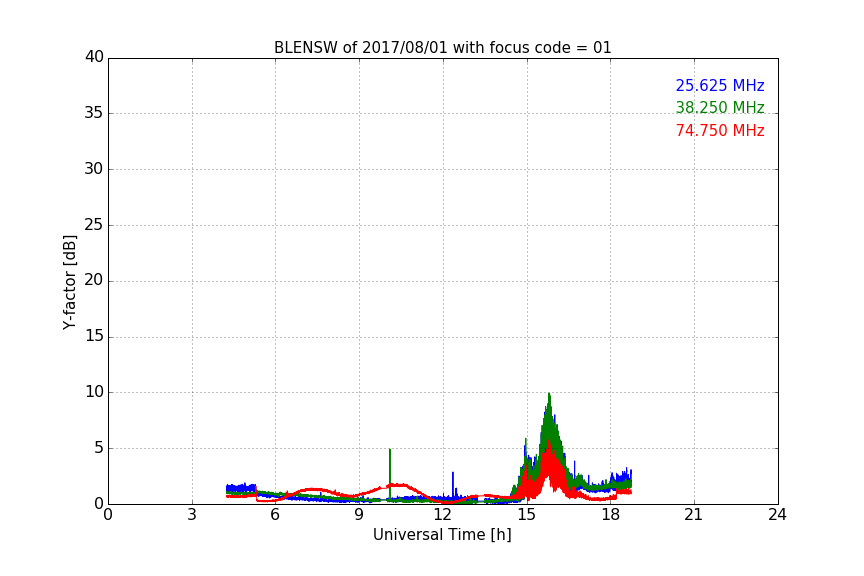The width and height of the screenshot is (864, 576).
Task: Select the red 74.750 MHz legend label
Action: point(720,131)
